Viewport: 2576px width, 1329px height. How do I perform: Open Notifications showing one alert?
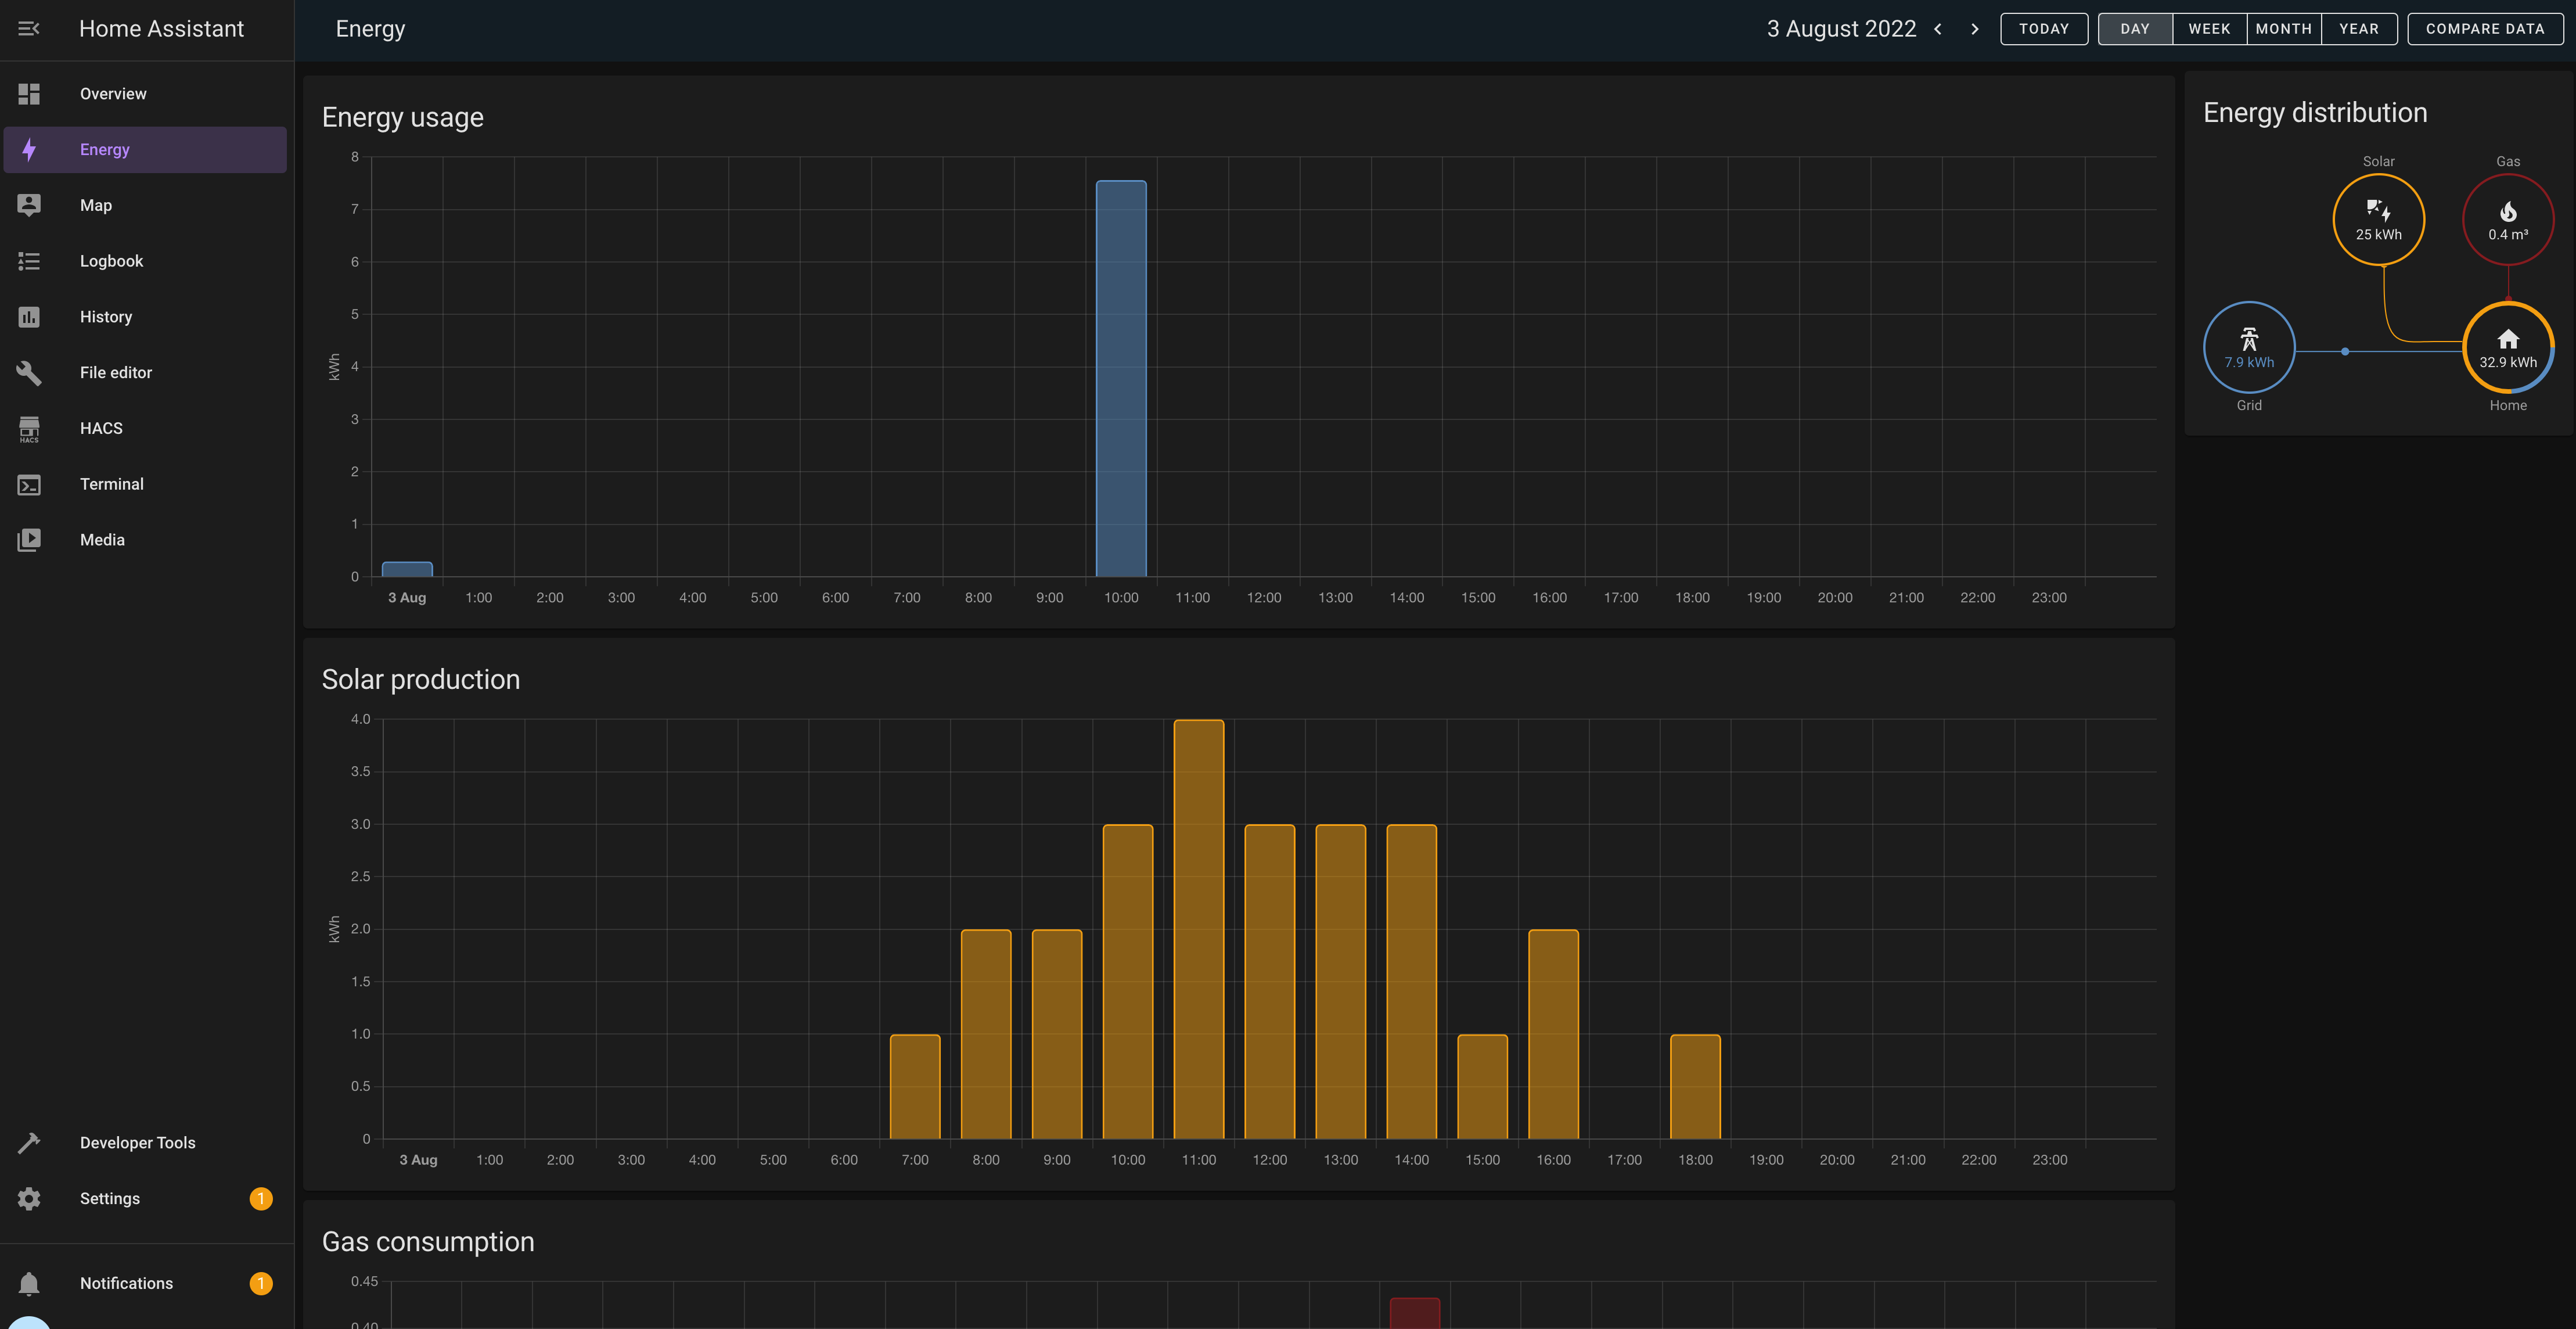point(126,1283)
